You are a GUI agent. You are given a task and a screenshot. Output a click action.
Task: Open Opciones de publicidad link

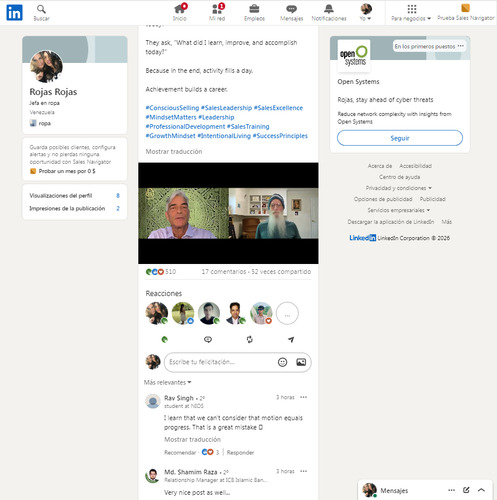[x=383, y=199]
